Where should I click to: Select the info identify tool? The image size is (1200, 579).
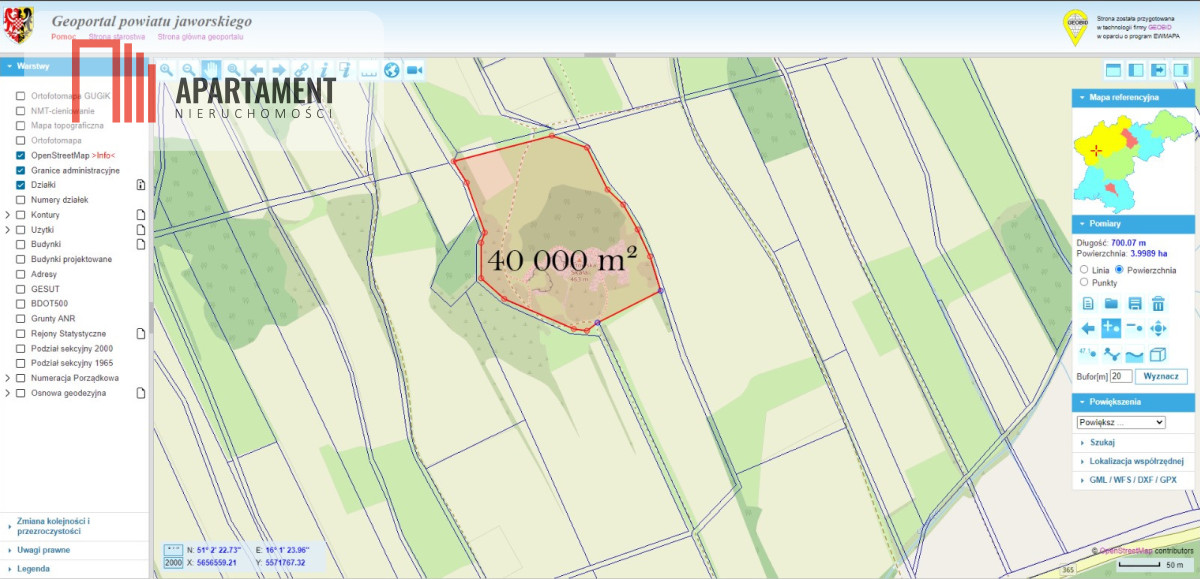pyautogui.click(x=323, y=70)
